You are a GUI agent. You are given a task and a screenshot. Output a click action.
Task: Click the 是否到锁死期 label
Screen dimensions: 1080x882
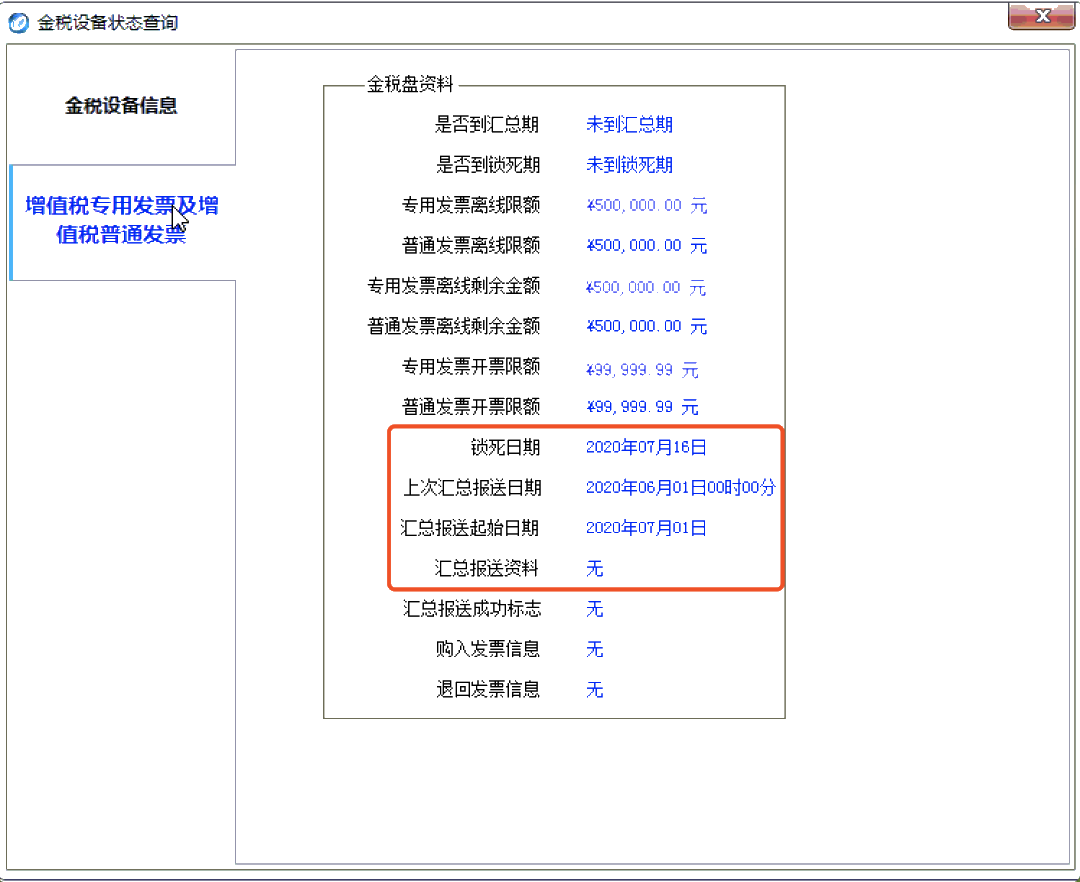click(x=487, y=165)
